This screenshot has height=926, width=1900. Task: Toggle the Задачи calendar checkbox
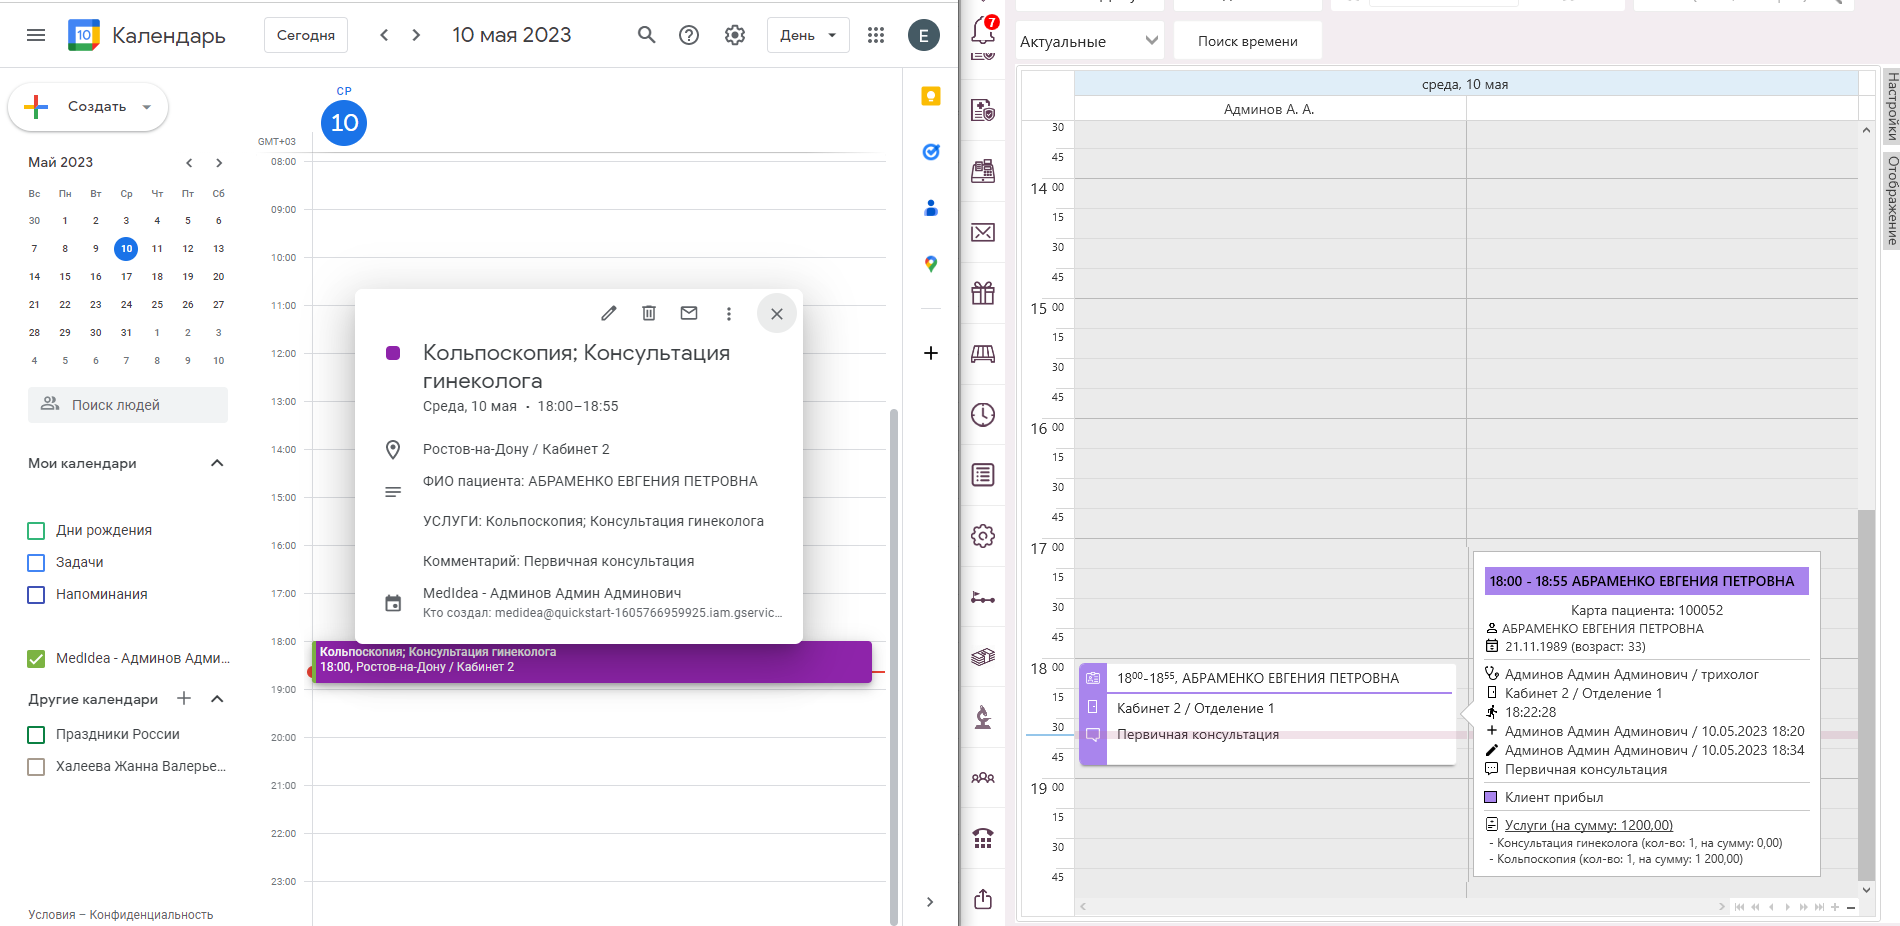(36, 563)
